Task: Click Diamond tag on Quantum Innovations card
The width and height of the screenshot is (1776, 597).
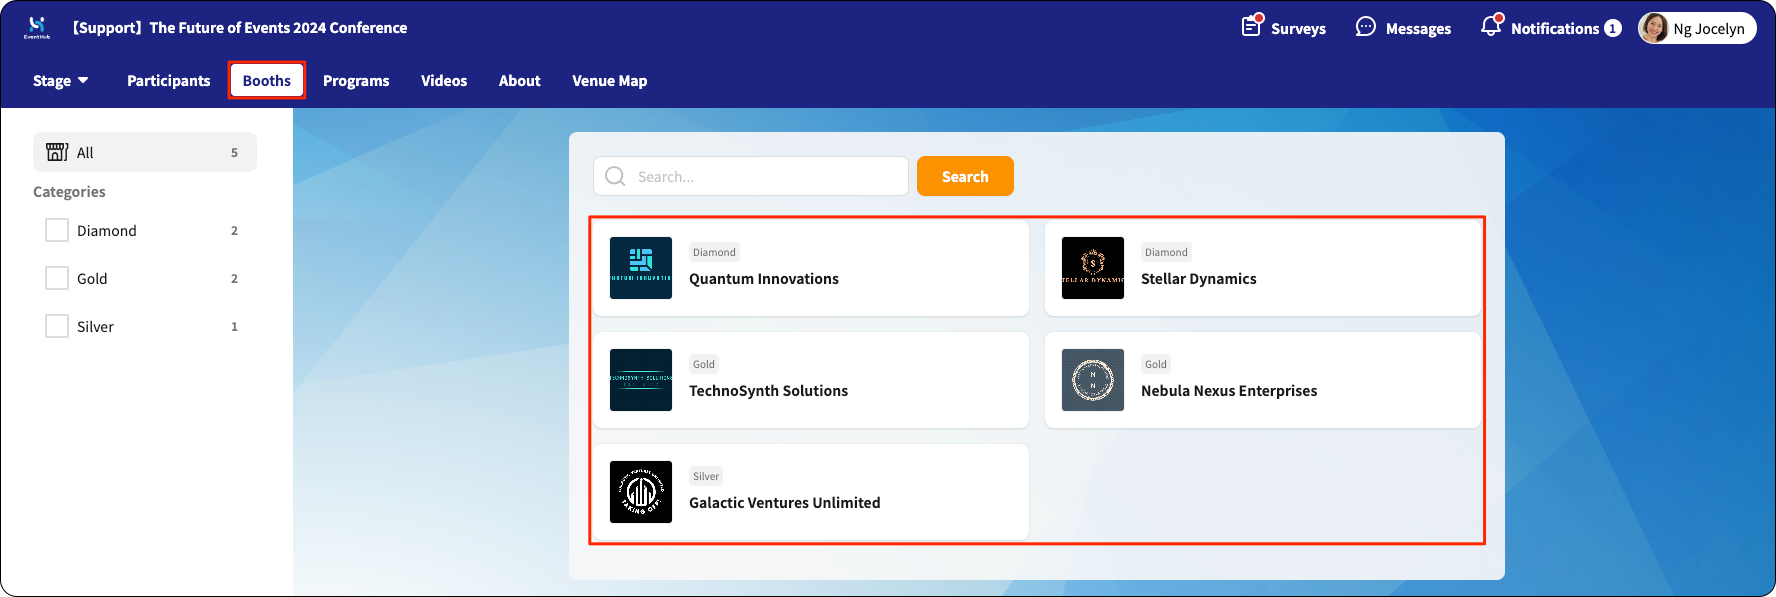Action: (x=714, y=252)
